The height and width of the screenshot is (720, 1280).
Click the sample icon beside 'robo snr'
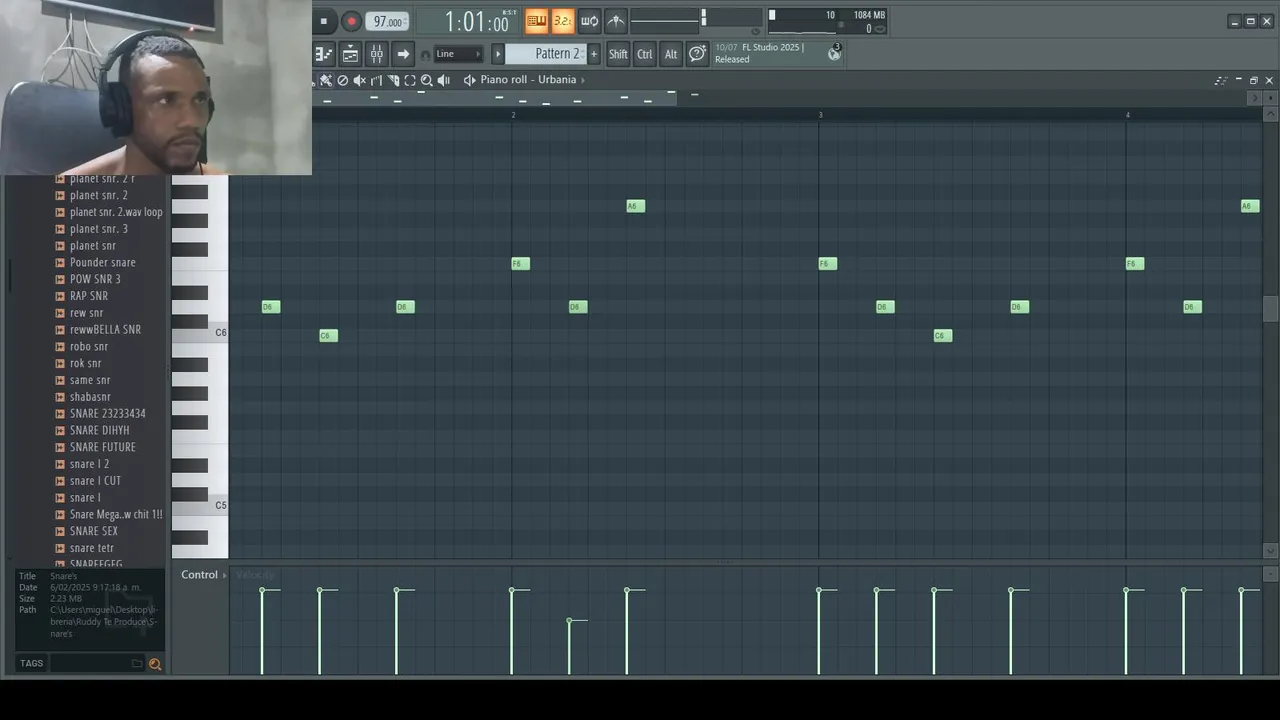click(60, 347)
